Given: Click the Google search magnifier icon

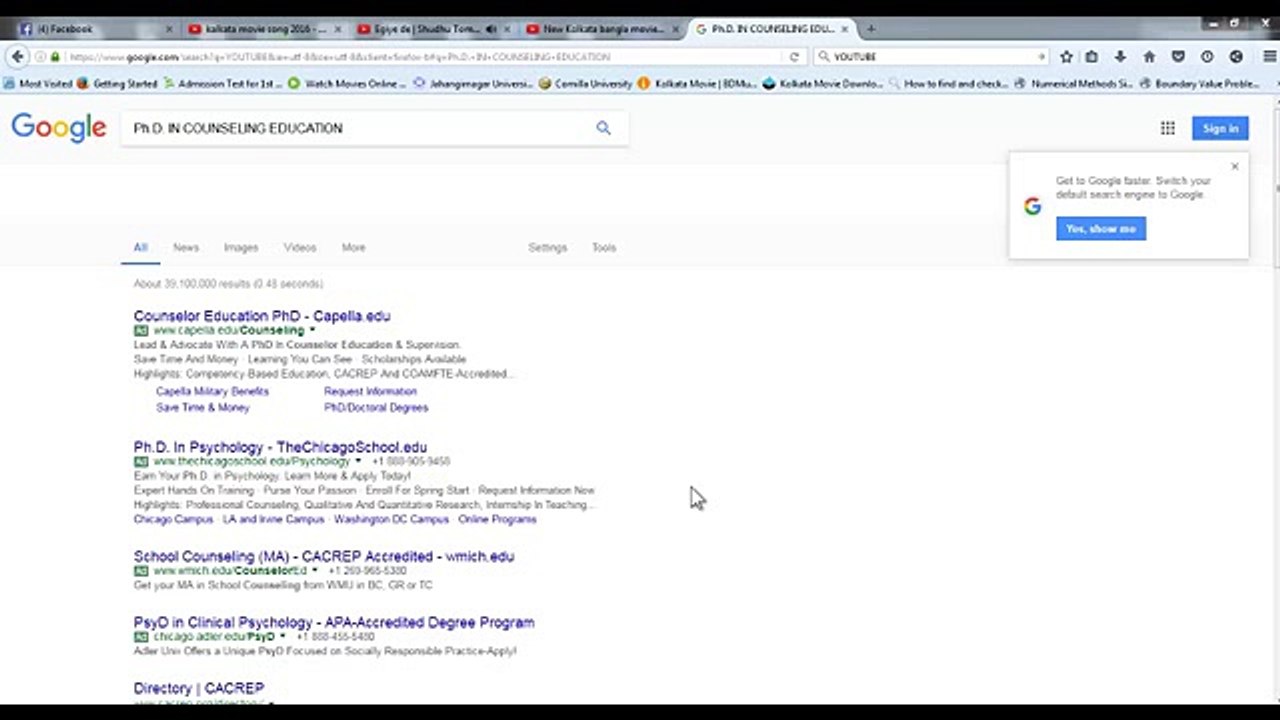Looking at the screenshot, I should click(603, 128).
